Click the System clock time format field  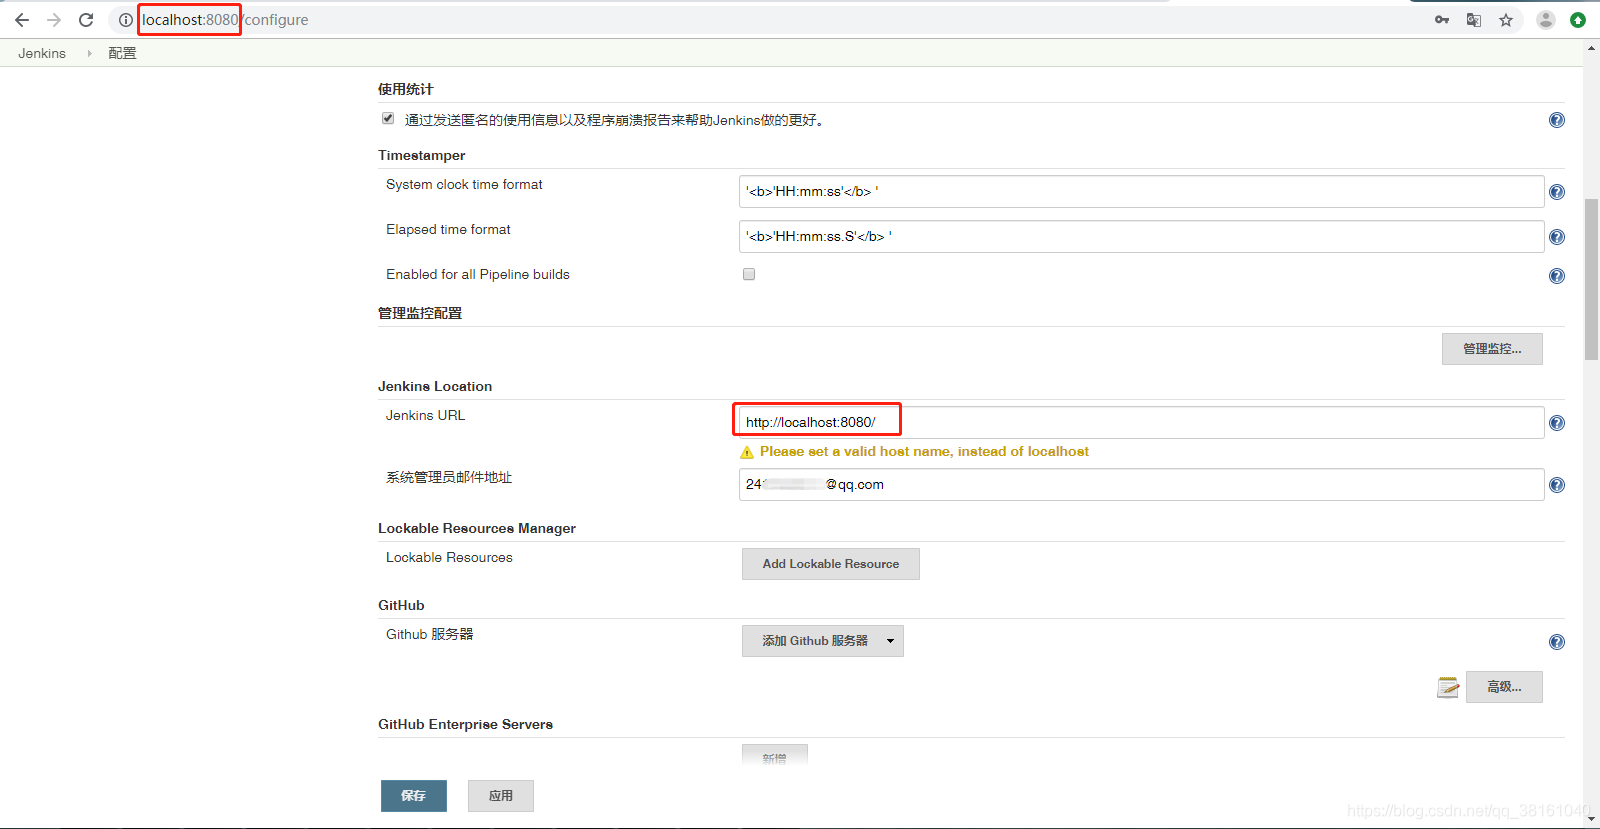1142,192
